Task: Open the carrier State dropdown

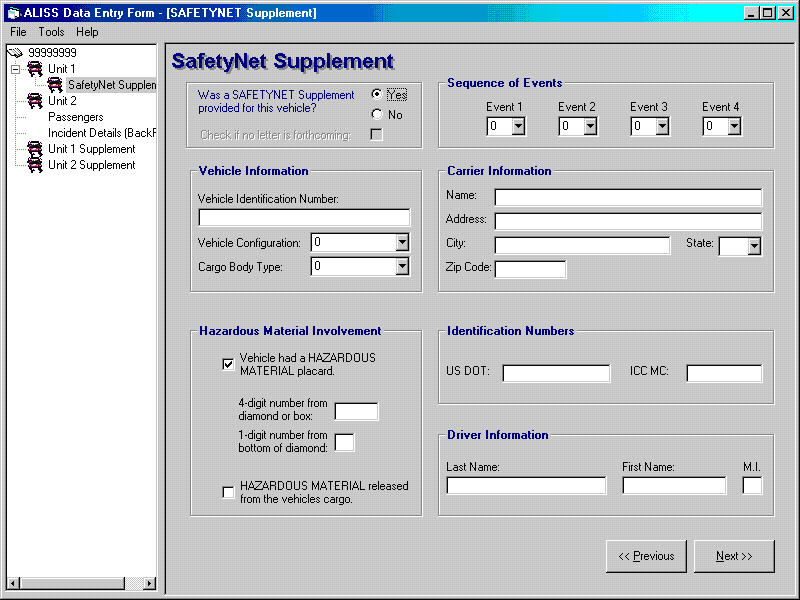Action: tap(755, 246)
